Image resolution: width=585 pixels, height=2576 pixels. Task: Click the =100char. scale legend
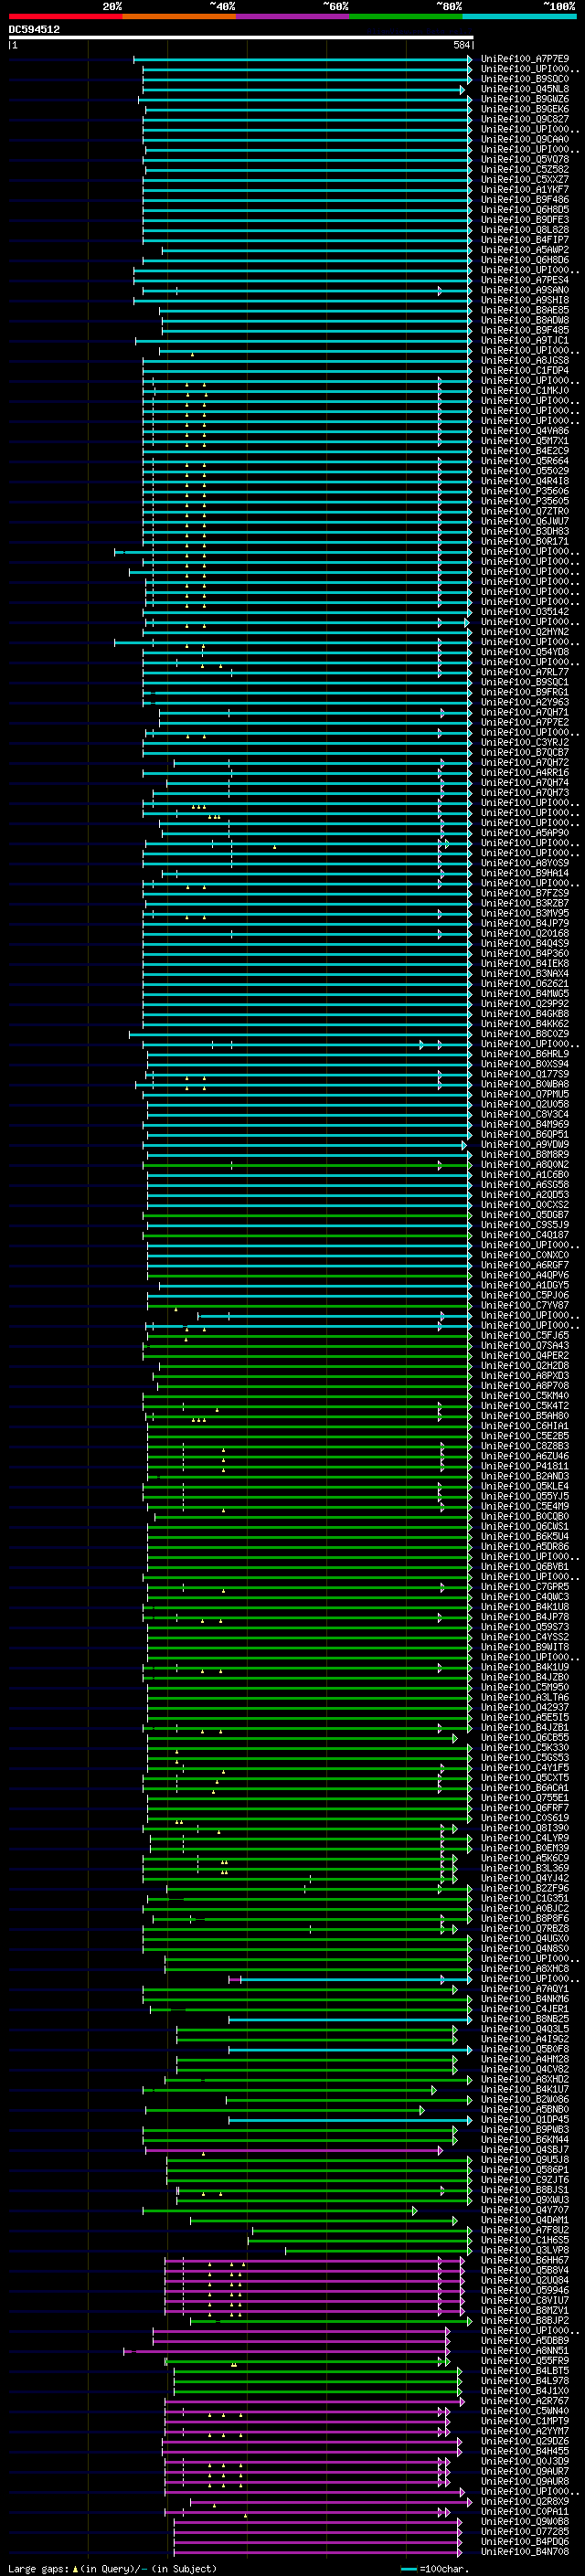(x=435, y=2568)
